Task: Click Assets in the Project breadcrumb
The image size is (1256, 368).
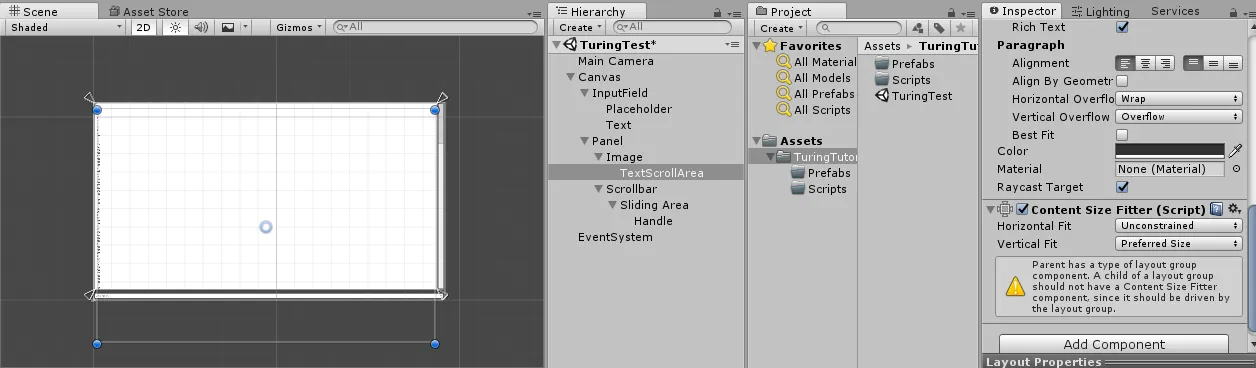Action: (882, 46)
